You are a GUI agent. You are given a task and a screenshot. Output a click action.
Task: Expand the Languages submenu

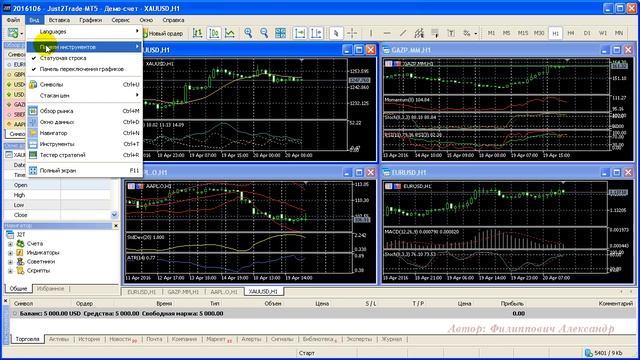(84, 31)
